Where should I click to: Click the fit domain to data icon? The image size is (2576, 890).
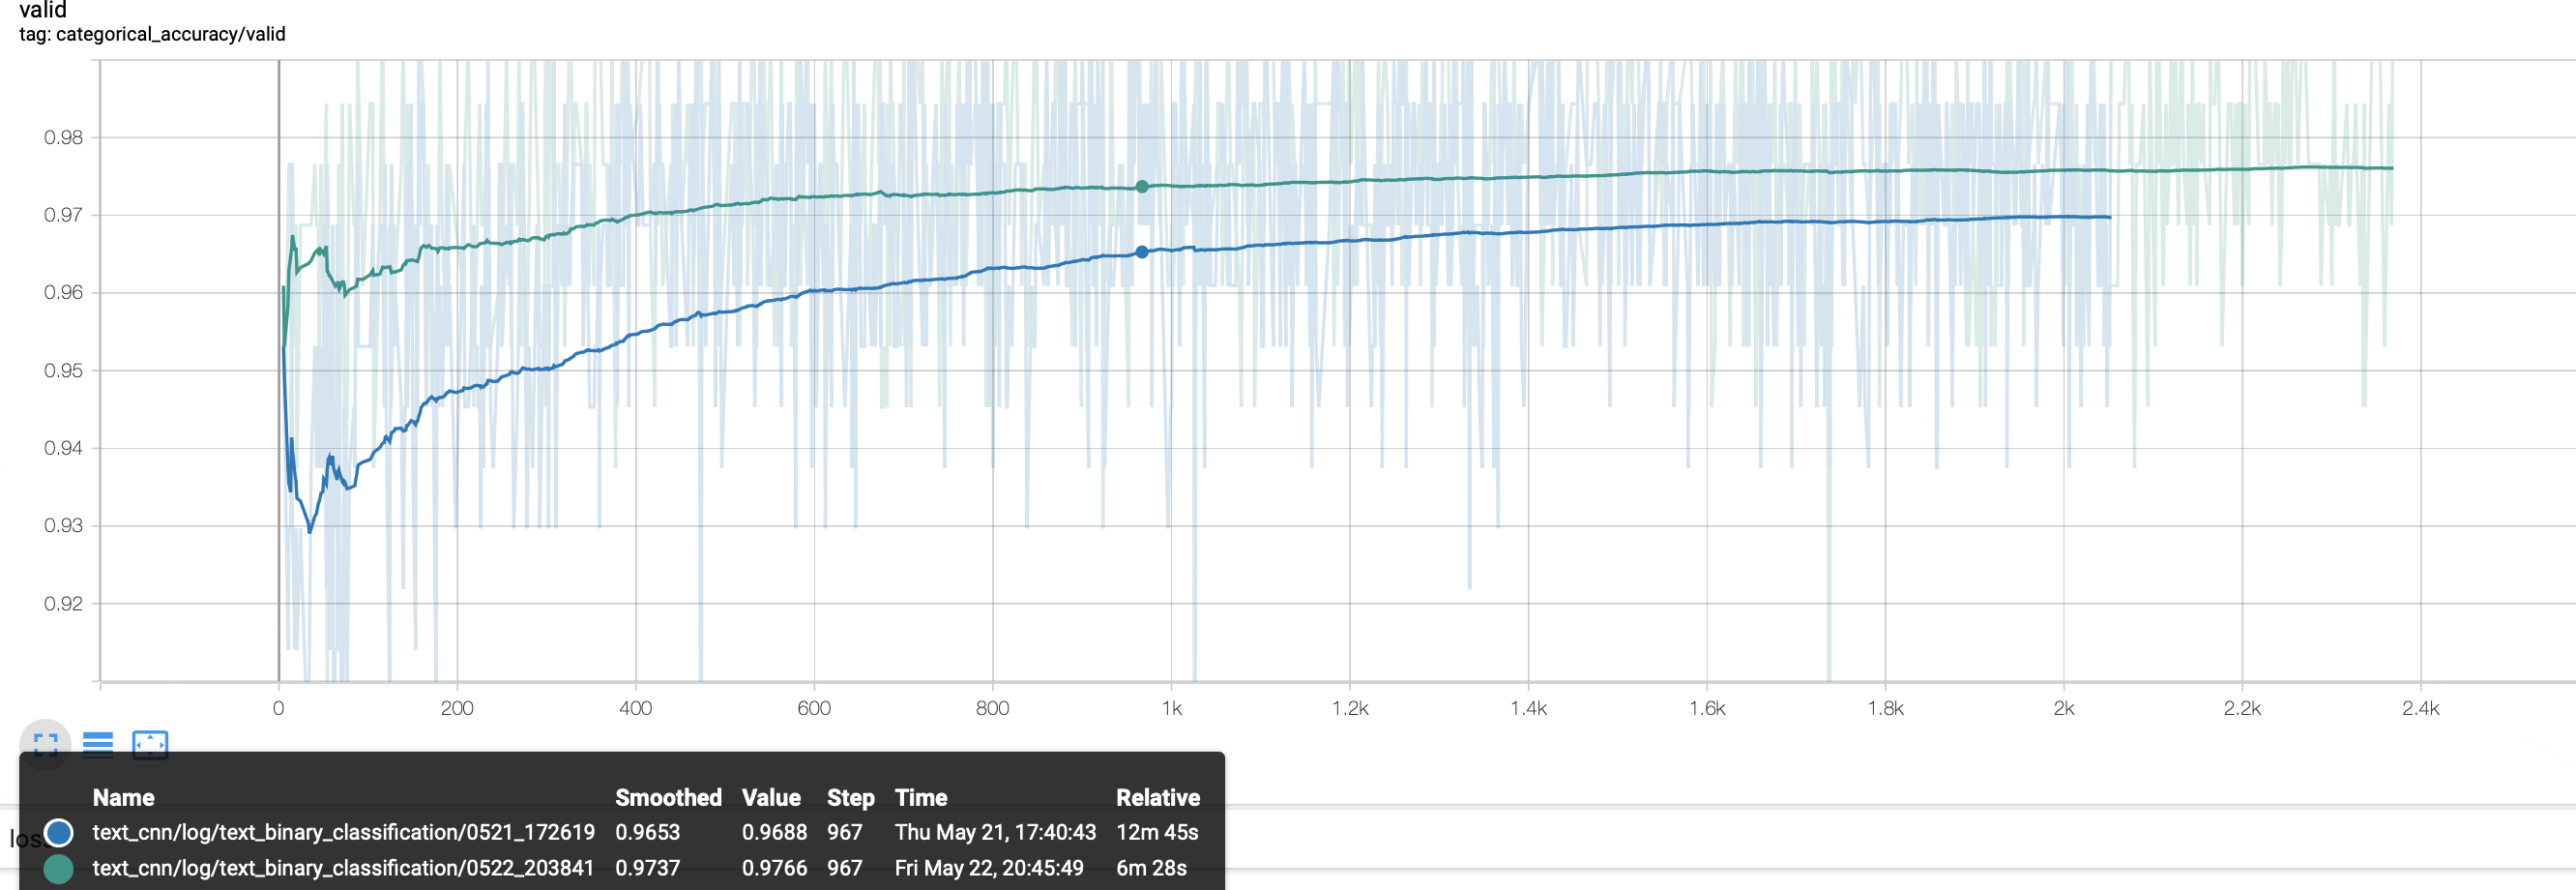[x=150, y=744]
